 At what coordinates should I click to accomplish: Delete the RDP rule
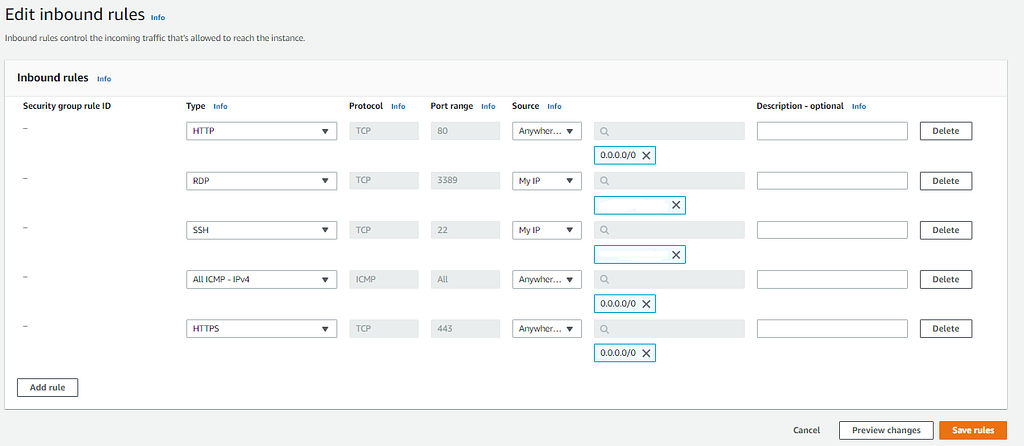tap(946, 181)
